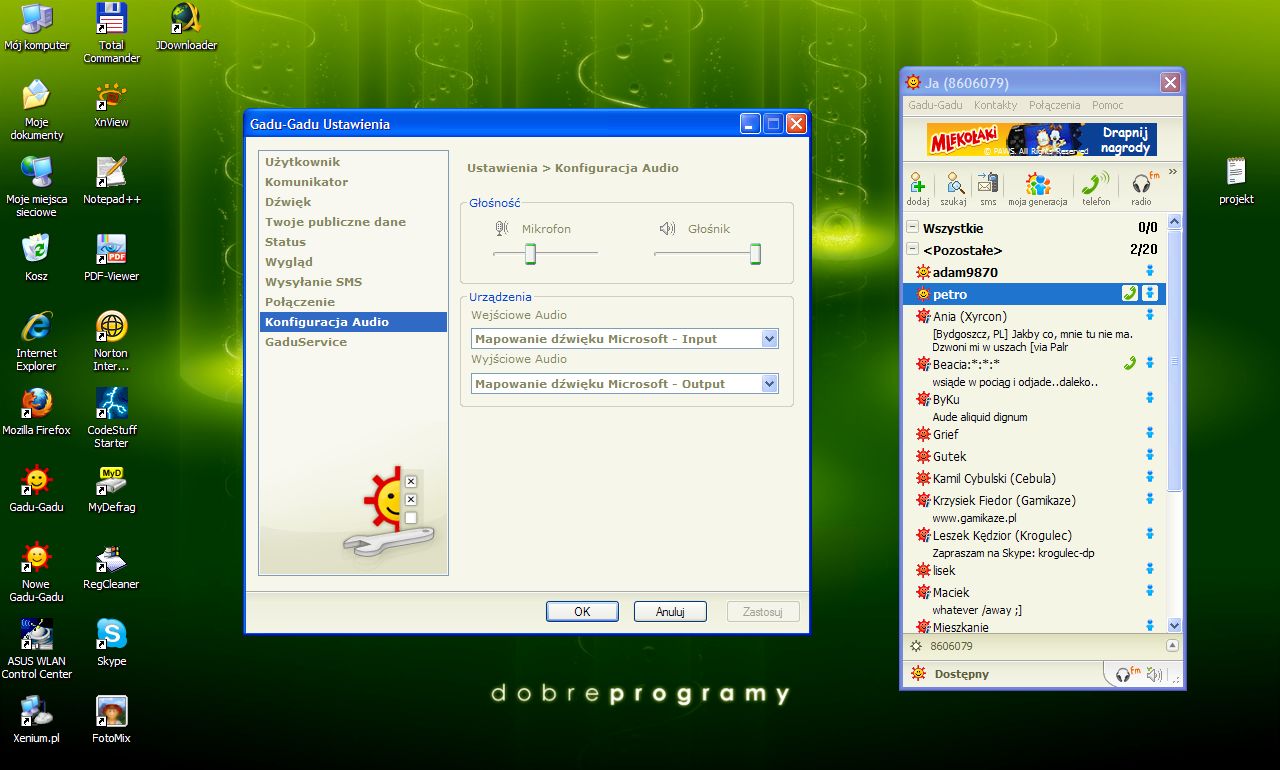The height and width of the screenshot is (770, 1280).
Task: Select RegCleaner desktop icon
Action: coord(111,566)
